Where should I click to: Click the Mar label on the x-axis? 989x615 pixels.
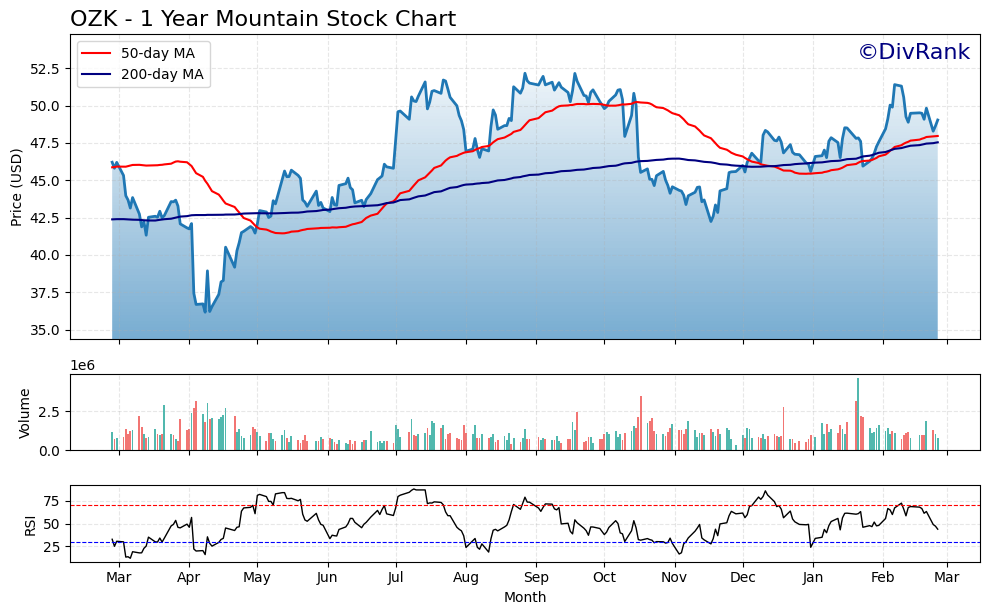point(119,578)
